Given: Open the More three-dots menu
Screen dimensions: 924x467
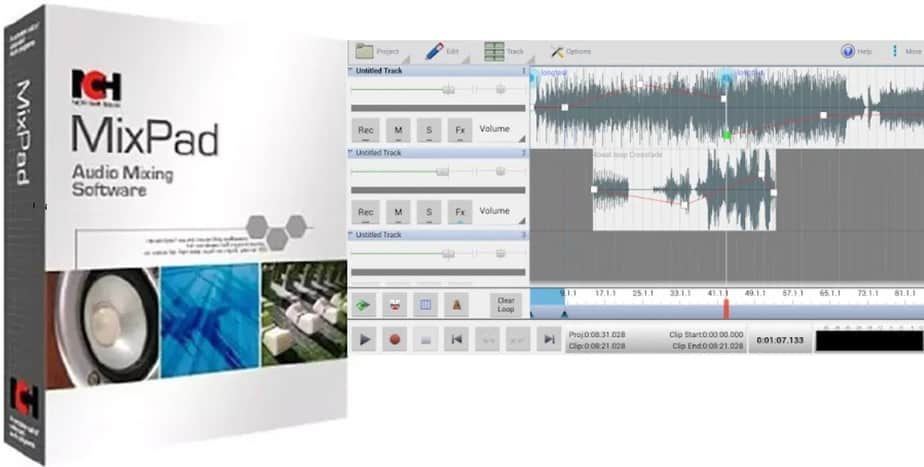Looking at the screenshot, I should coord(906,52).
